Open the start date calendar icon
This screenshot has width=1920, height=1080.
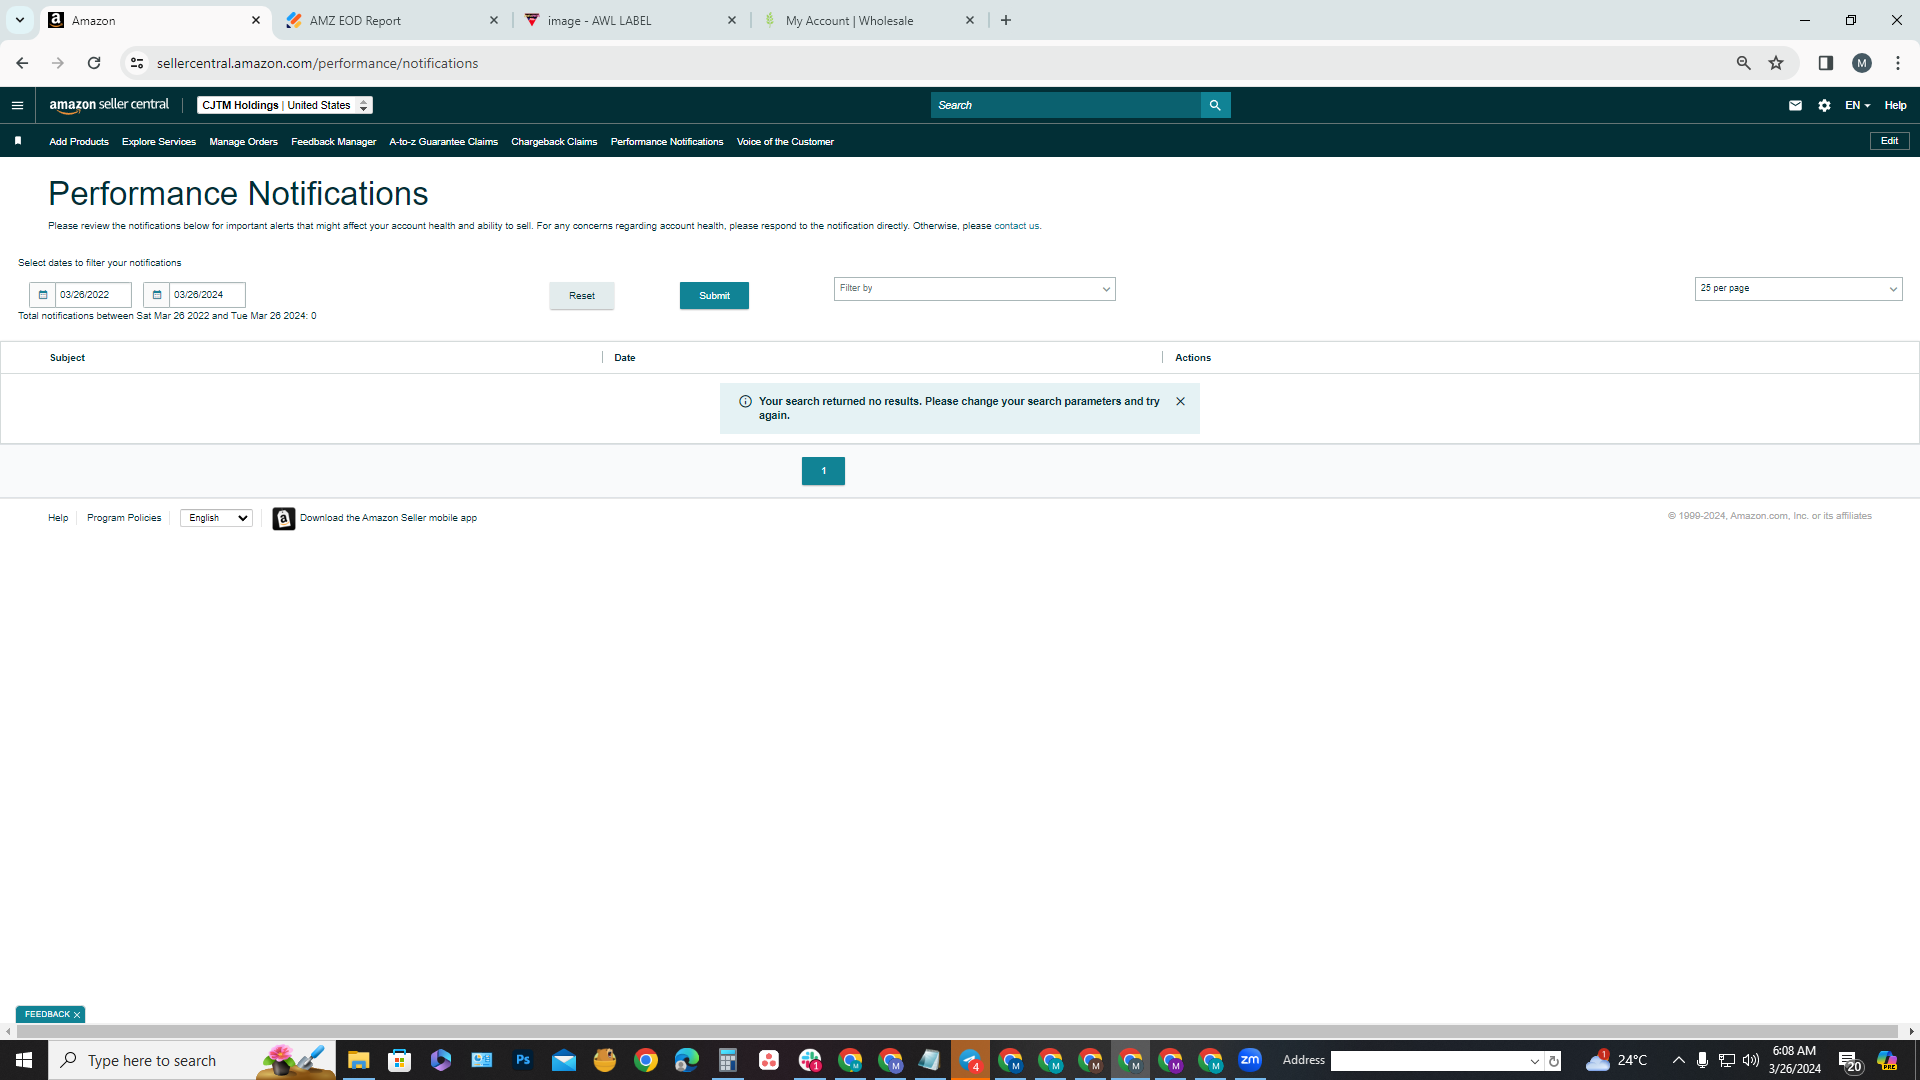42,295
